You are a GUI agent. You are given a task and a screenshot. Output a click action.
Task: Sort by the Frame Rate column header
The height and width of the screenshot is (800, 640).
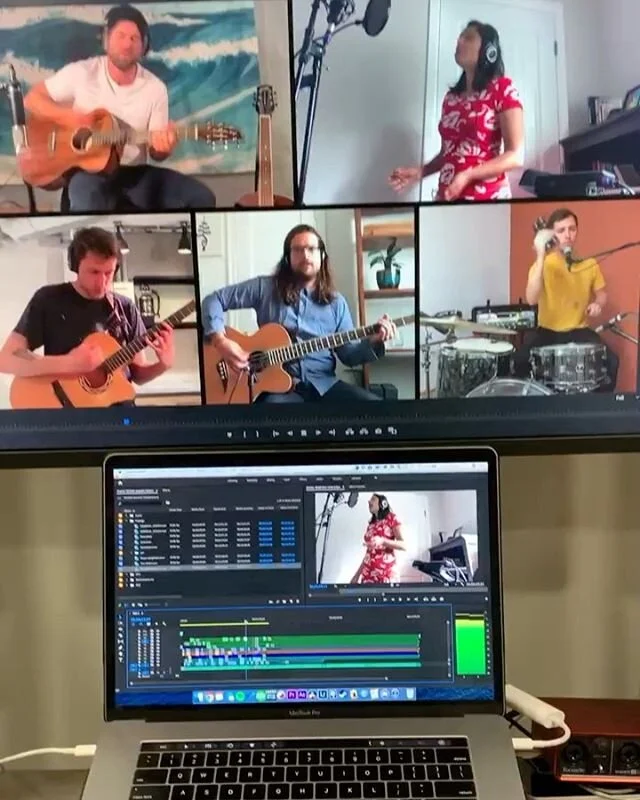click(x=176, y=510)
